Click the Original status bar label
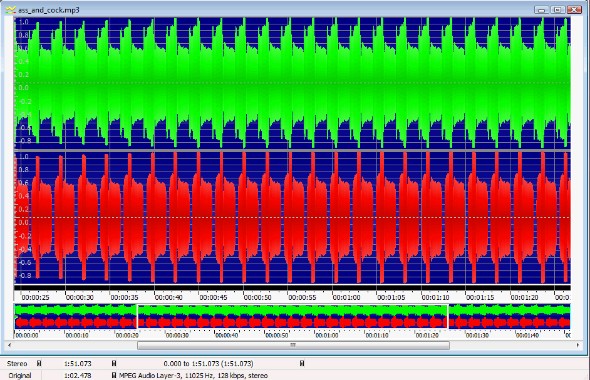Viewport: 590px width, 380px height. [x=20, y=375]
